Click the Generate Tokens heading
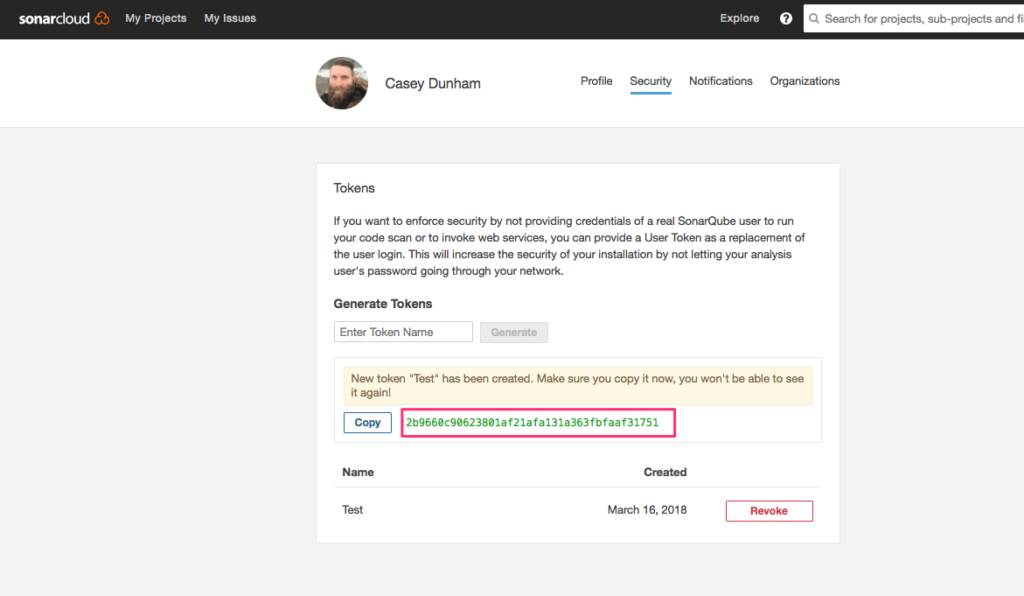Viewport: 1024px width, 596px height. click(x=383, y=304)
